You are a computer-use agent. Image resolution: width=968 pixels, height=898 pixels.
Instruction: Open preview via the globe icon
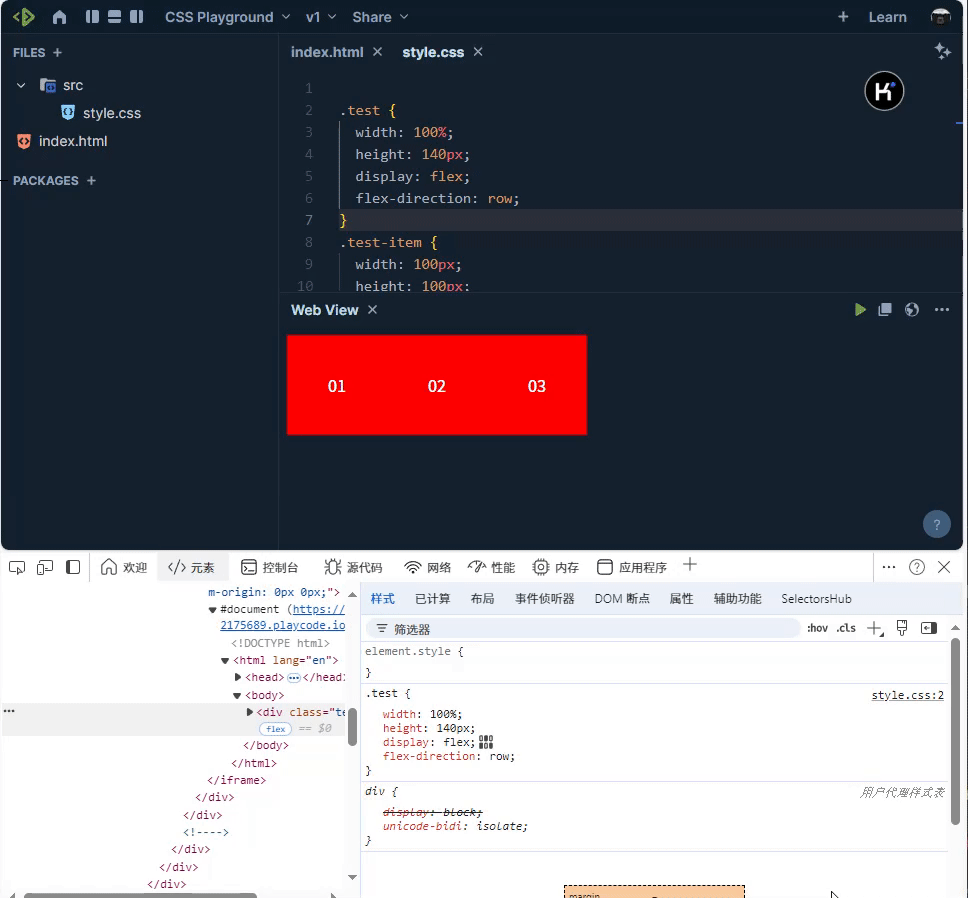(911, 309)
